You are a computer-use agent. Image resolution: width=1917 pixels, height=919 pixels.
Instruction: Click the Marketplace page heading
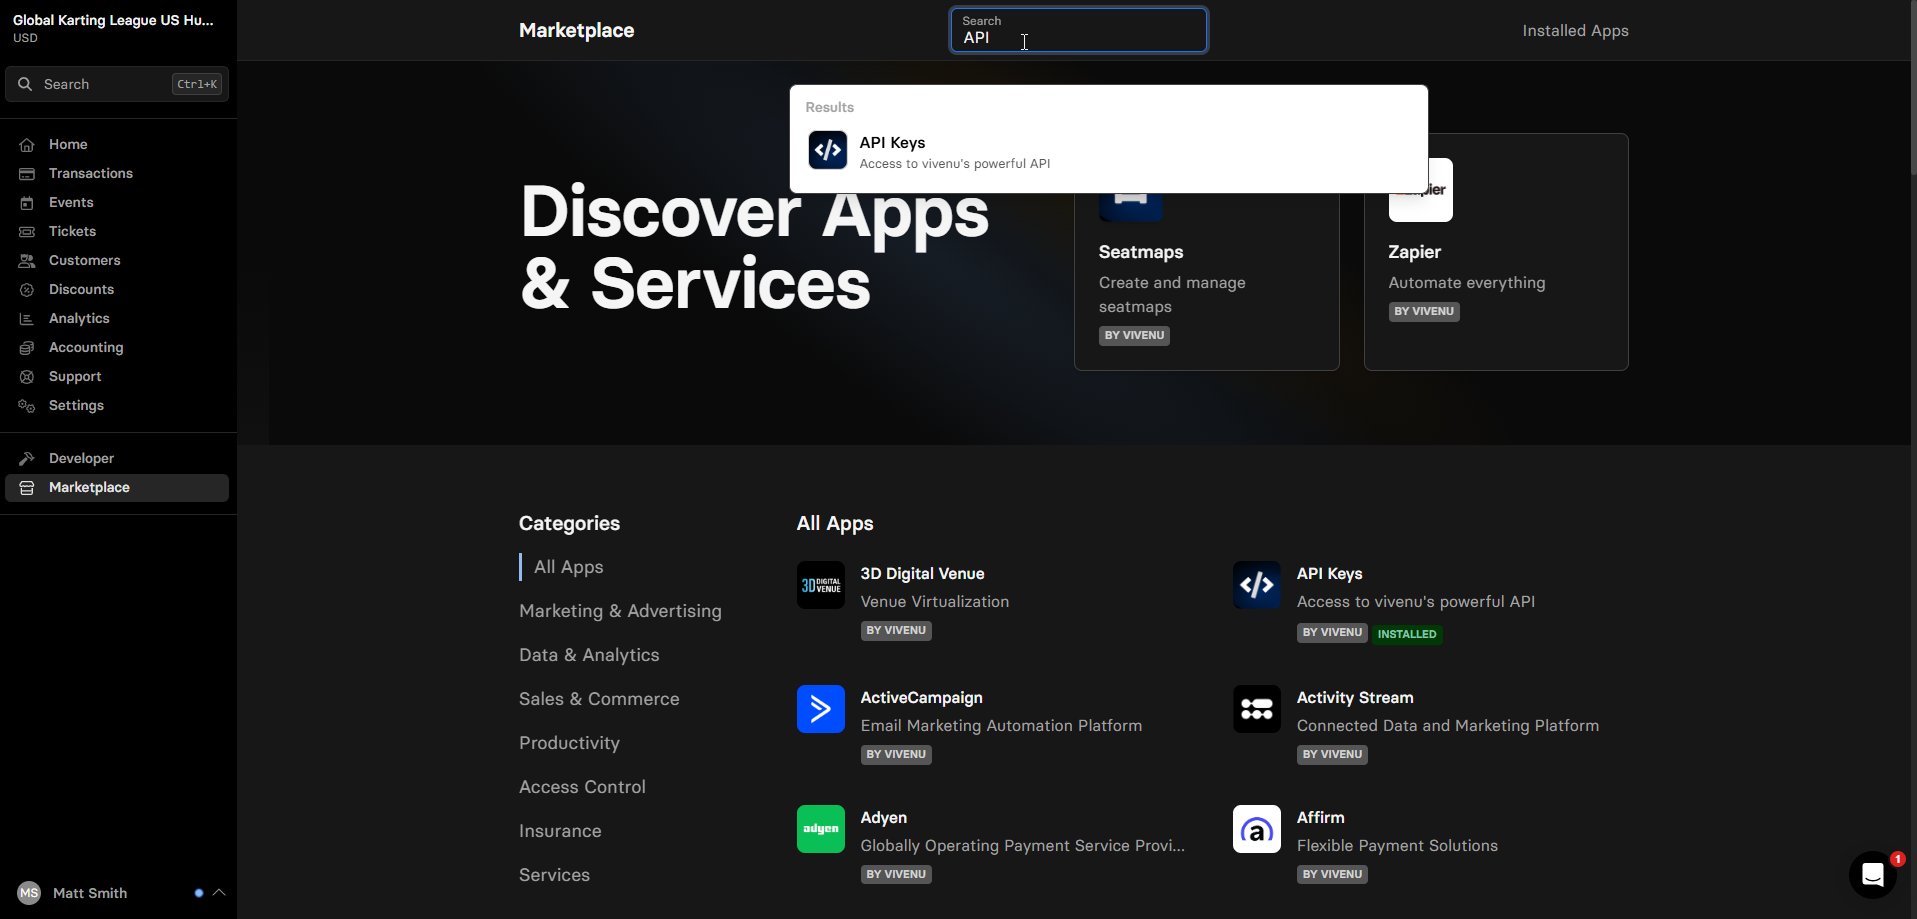tap(576, 31)
